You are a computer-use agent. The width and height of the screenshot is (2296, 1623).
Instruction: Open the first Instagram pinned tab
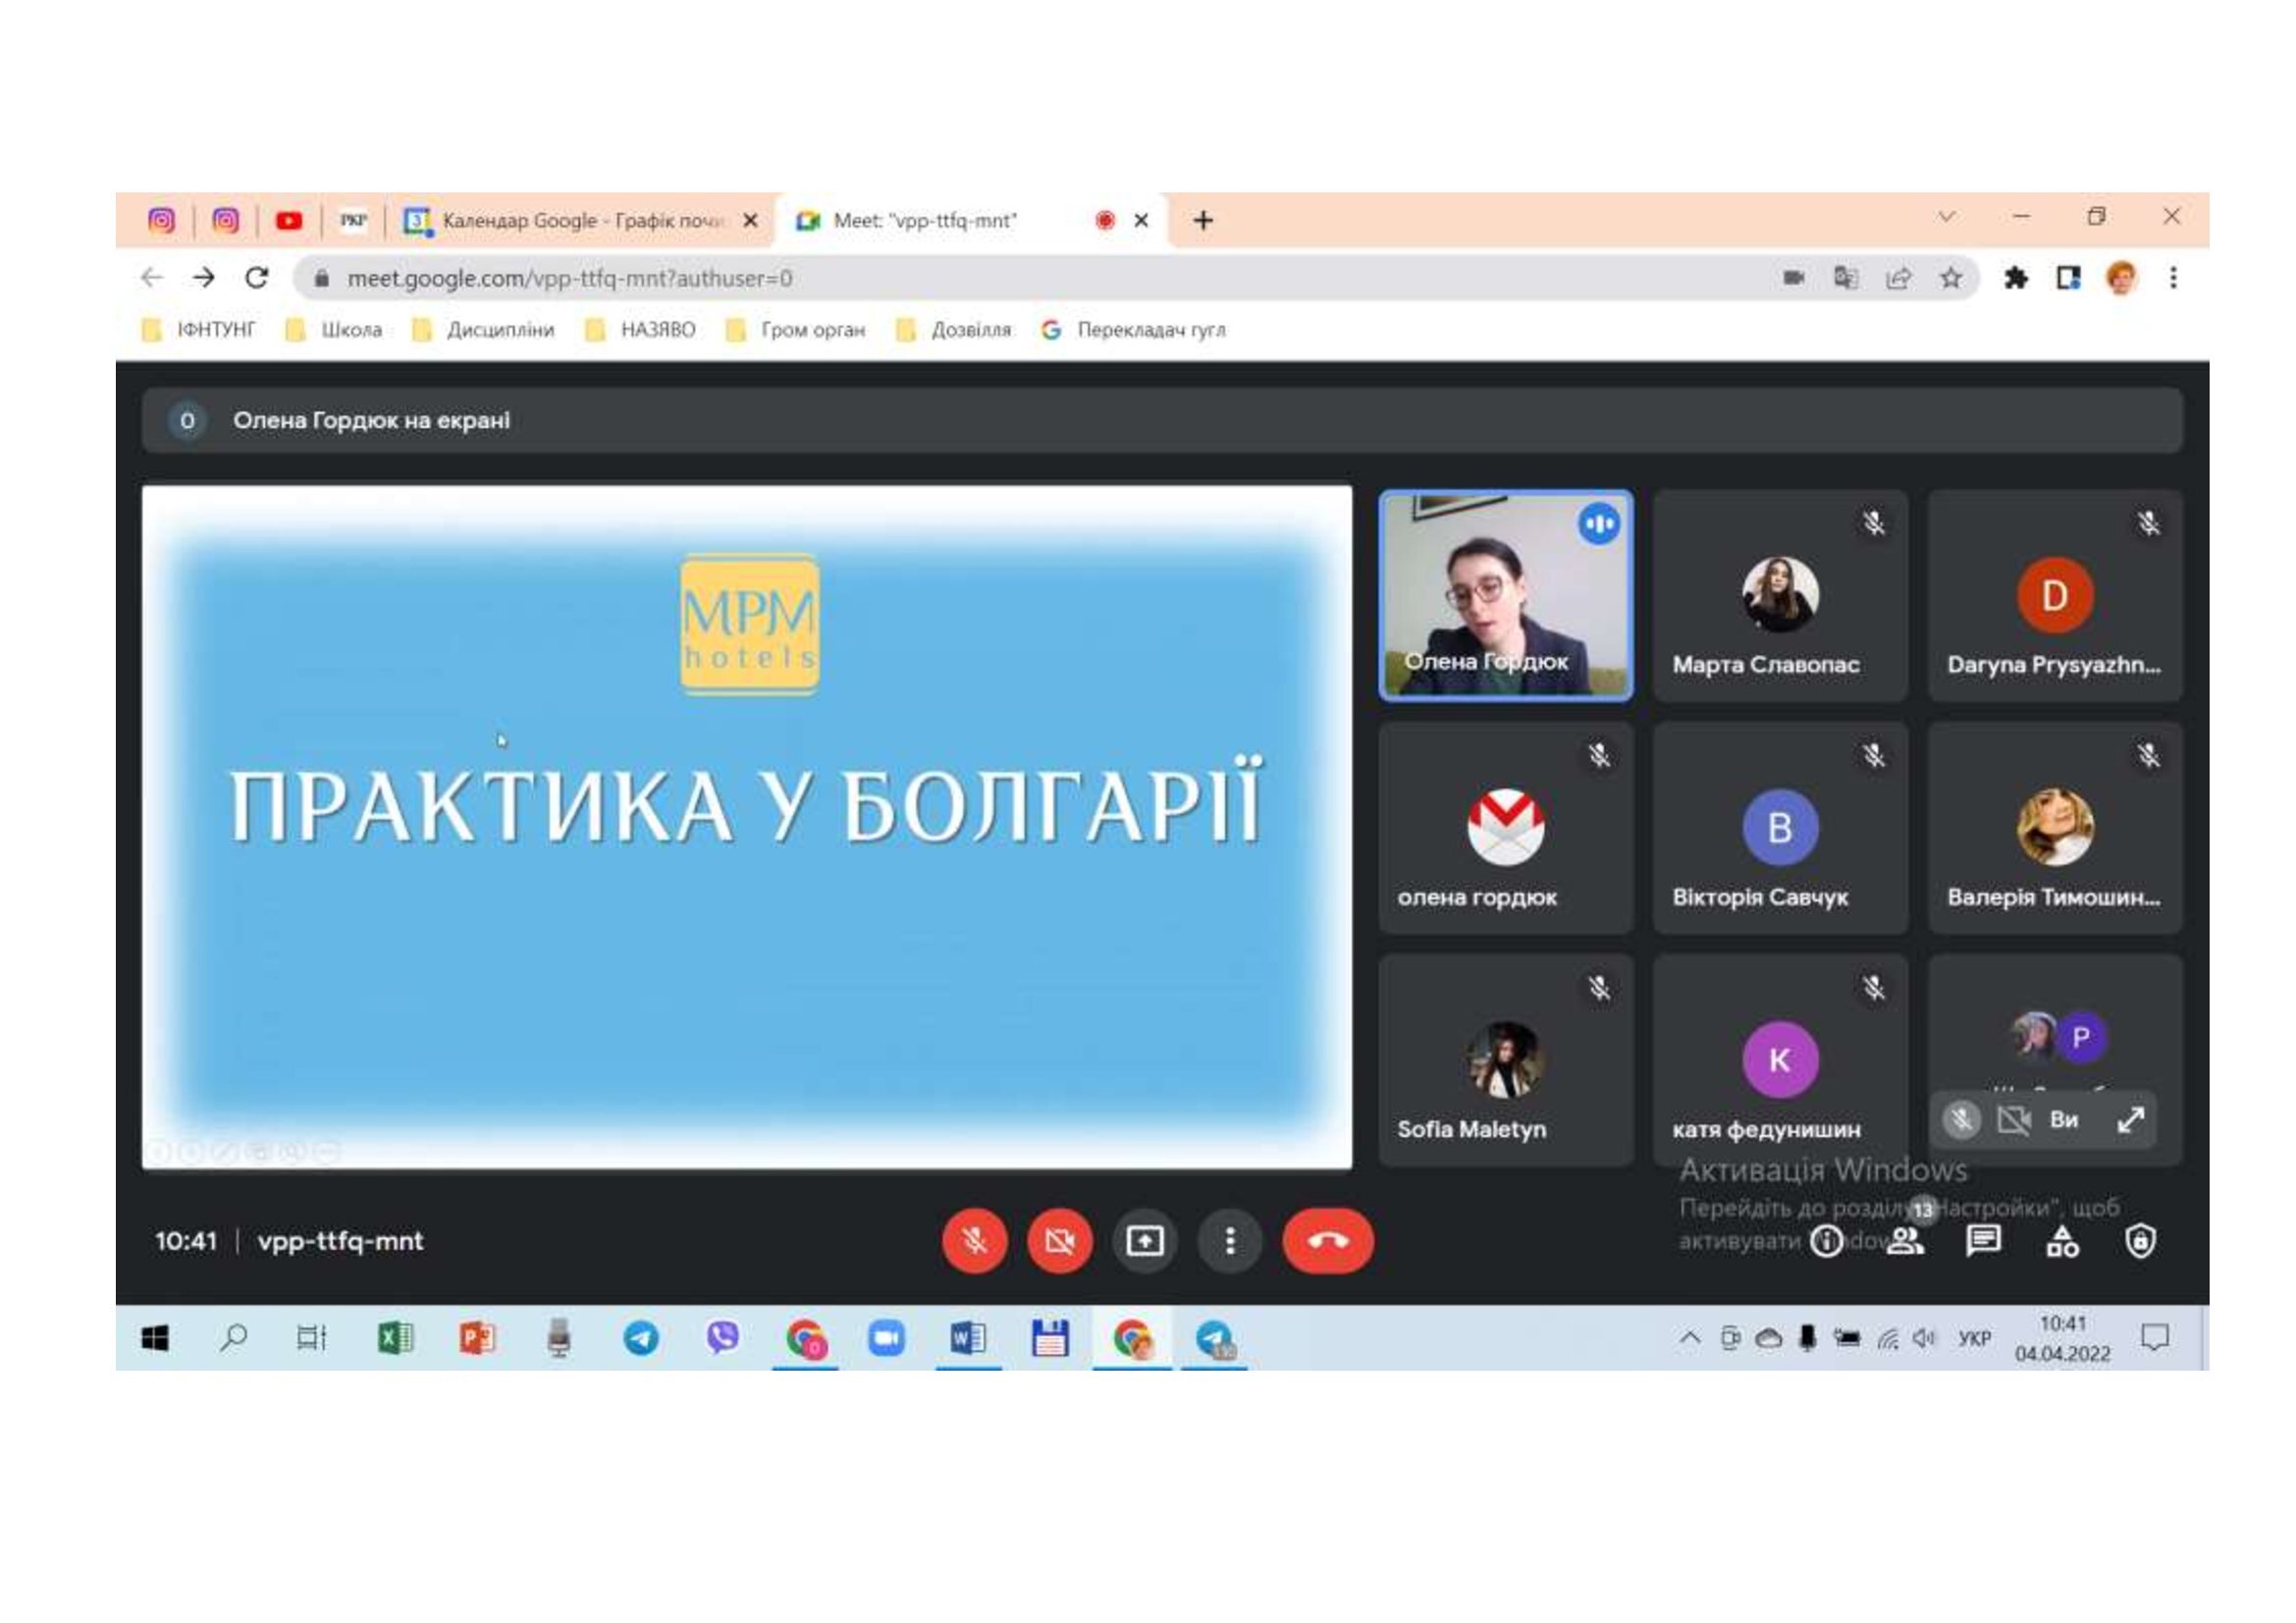pyautogui.click(x=161, y=221)
